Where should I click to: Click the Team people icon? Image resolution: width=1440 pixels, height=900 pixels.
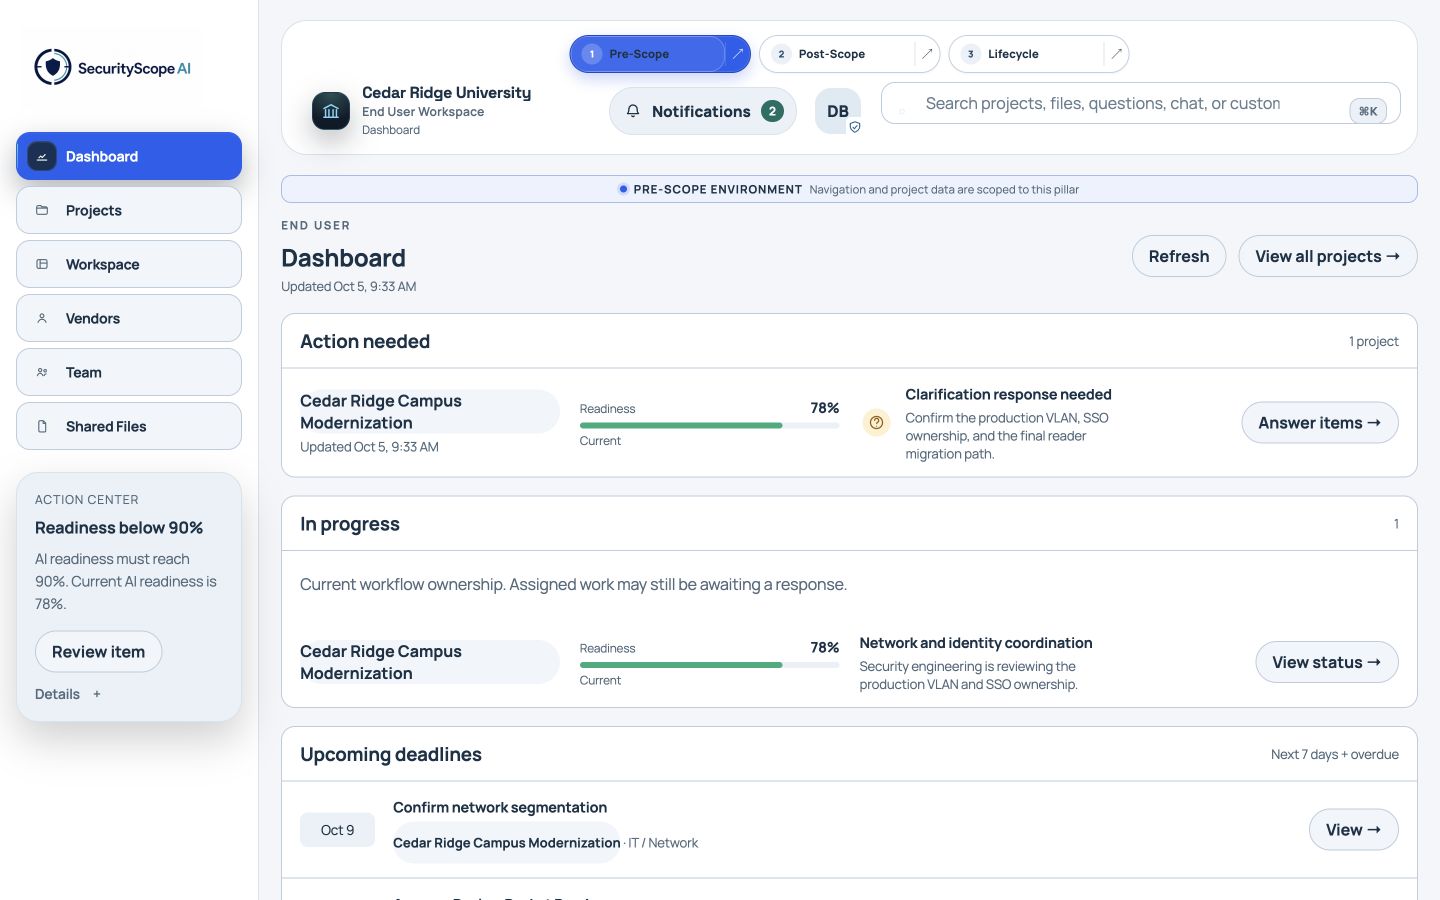[42, 372]
